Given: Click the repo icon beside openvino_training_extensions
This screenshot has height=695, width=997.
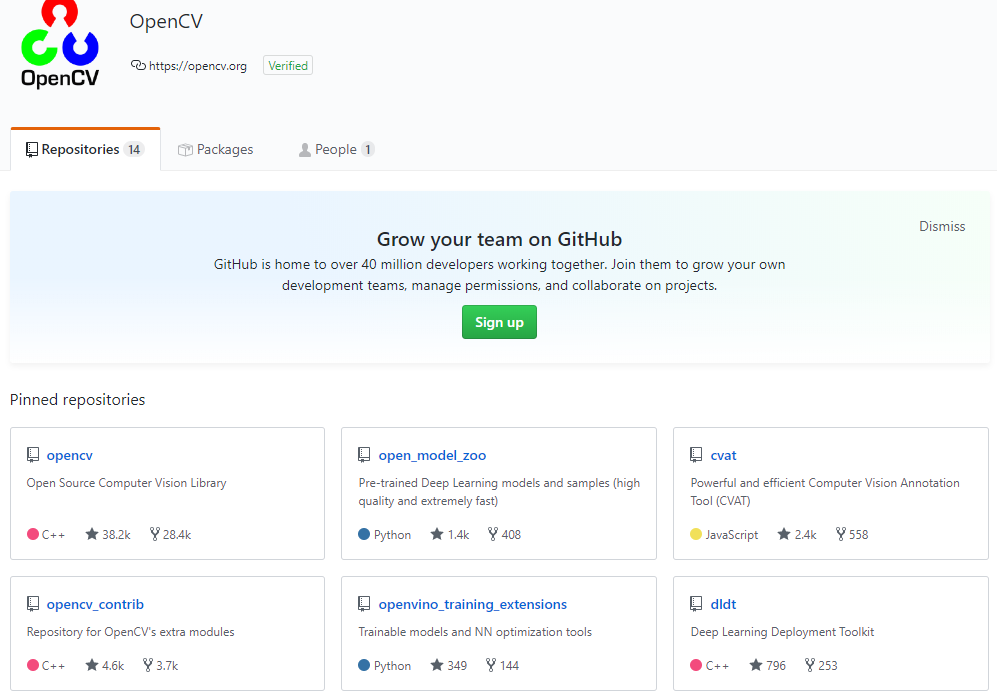Looking at the screenshot, I should tap(364, 603).
